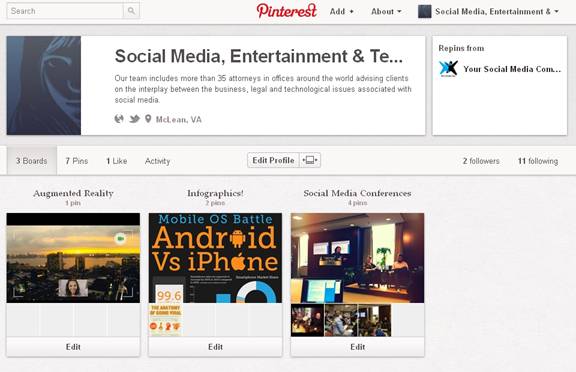Click the rearrange boards icon beside Edit Profile
576x372 pixels.
pos(310,160)
